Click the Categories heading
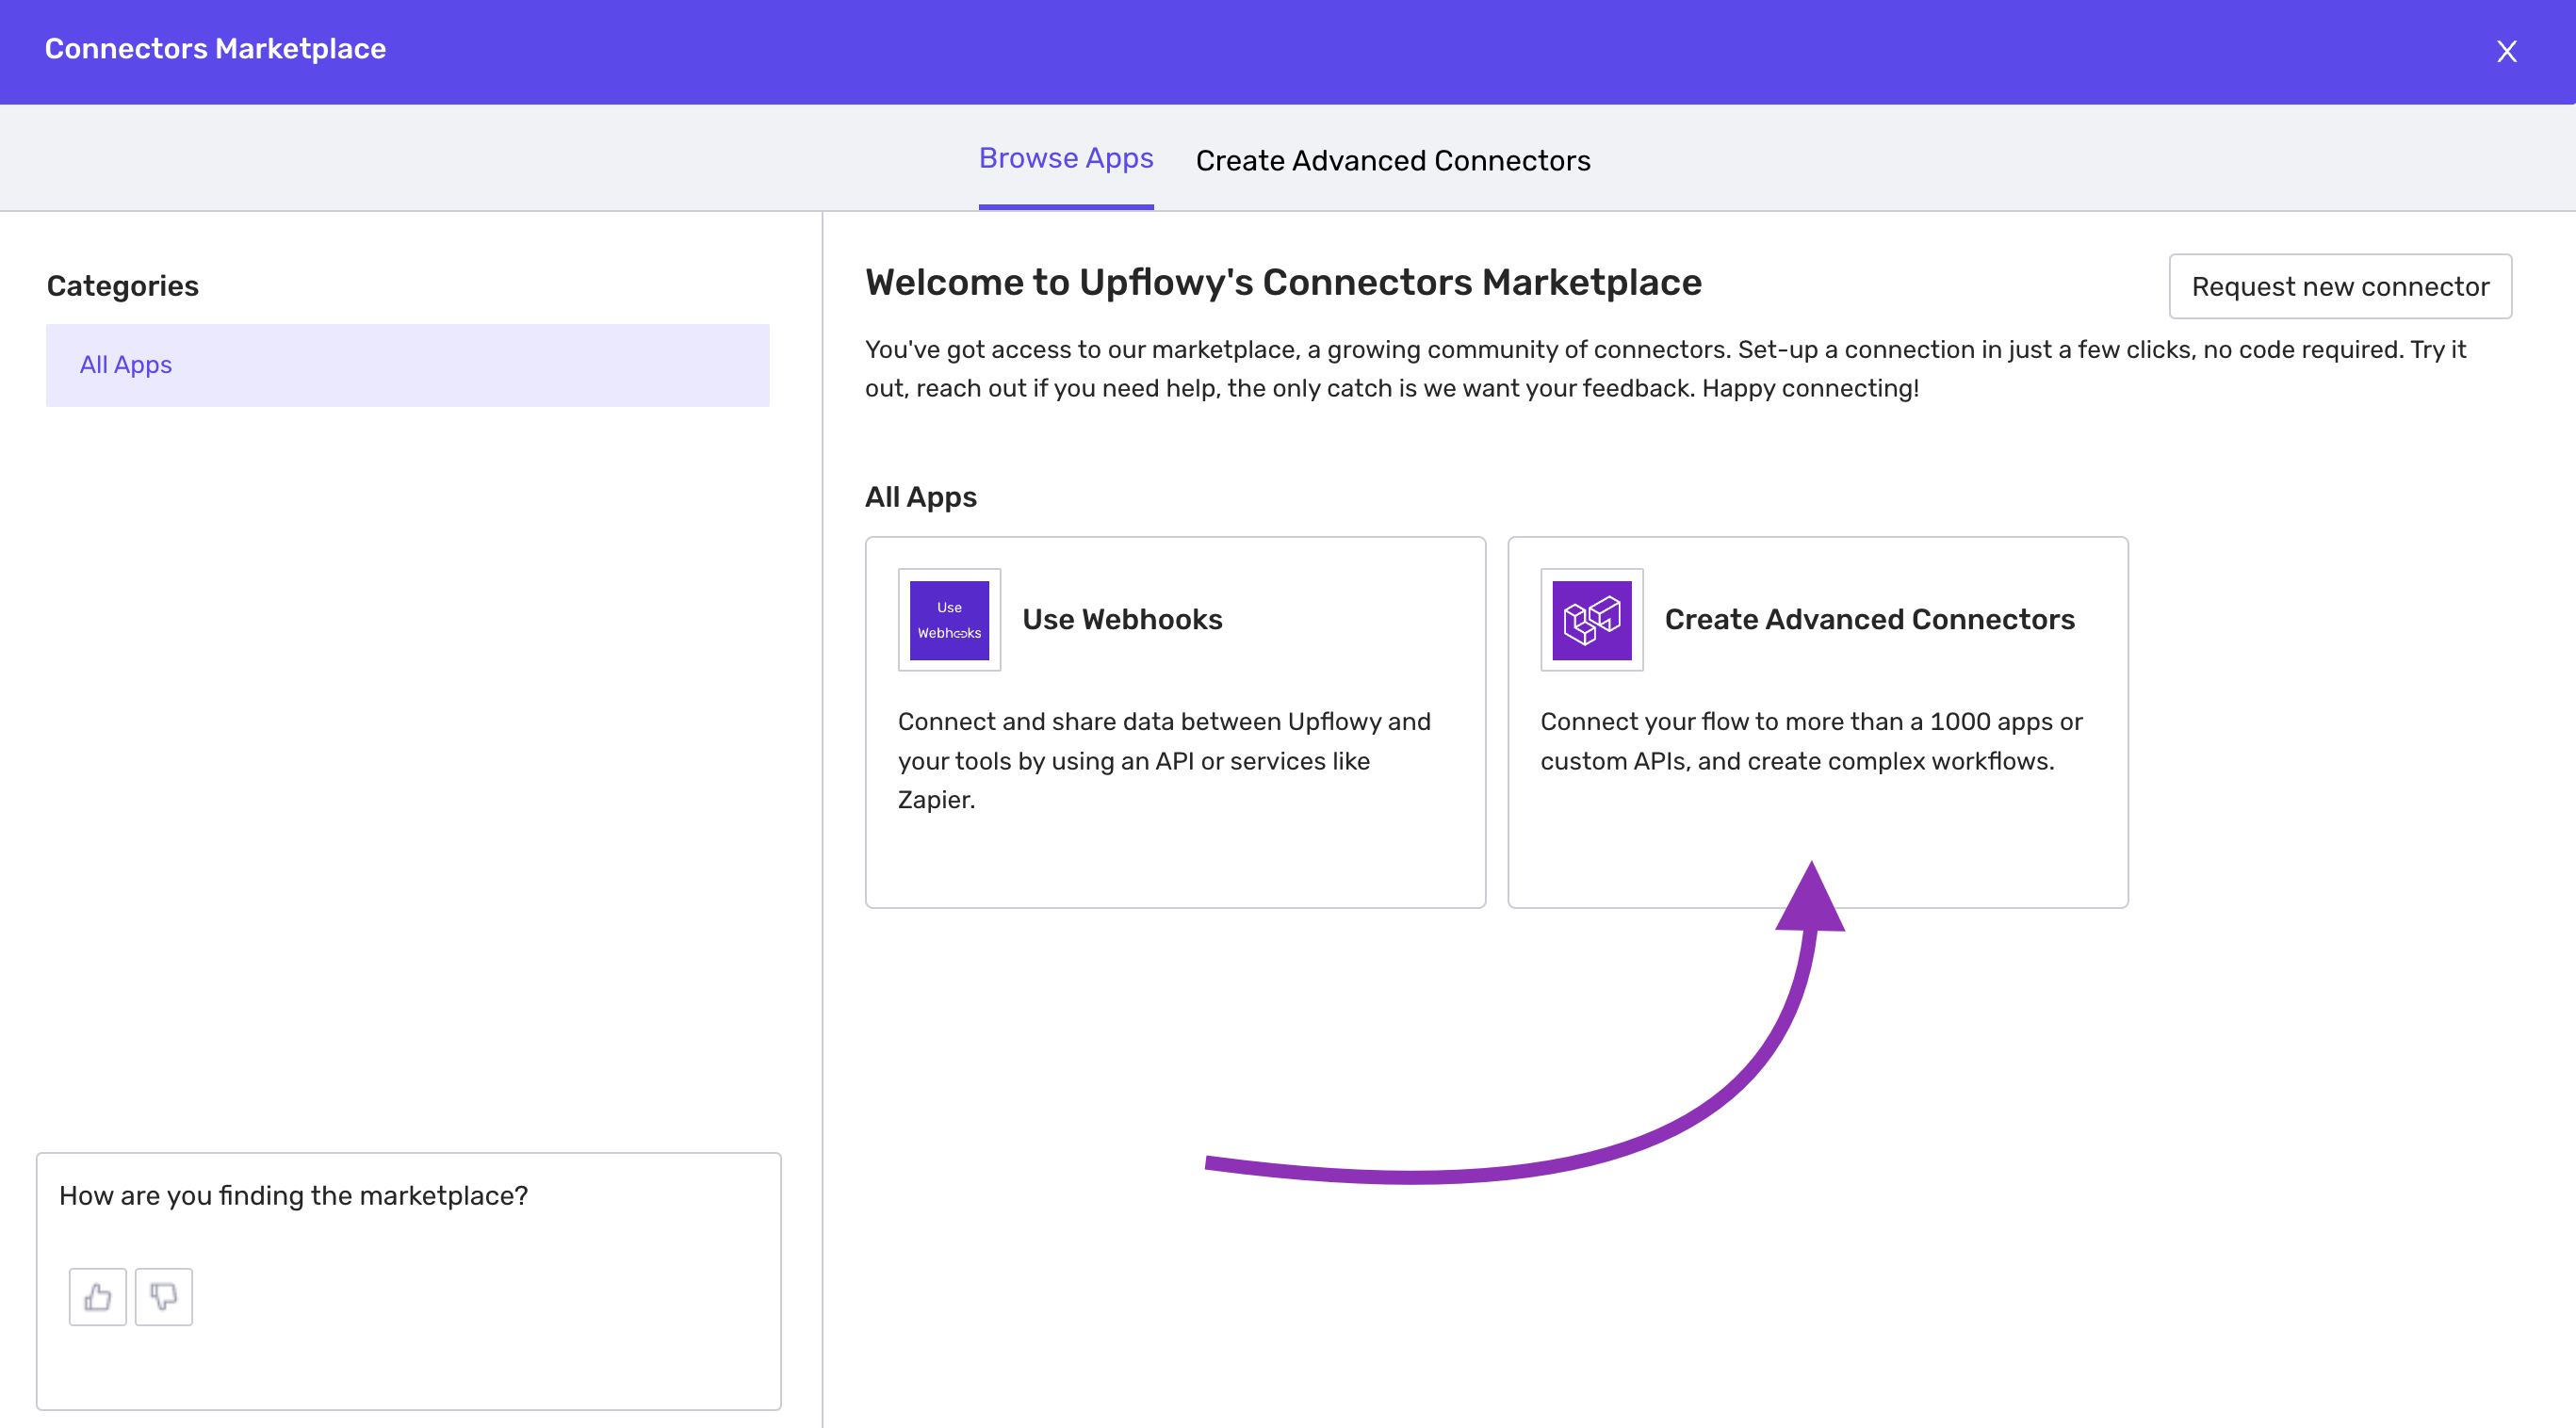The height and width of the screenshot is (1428, 2576). tap(123, 286)
